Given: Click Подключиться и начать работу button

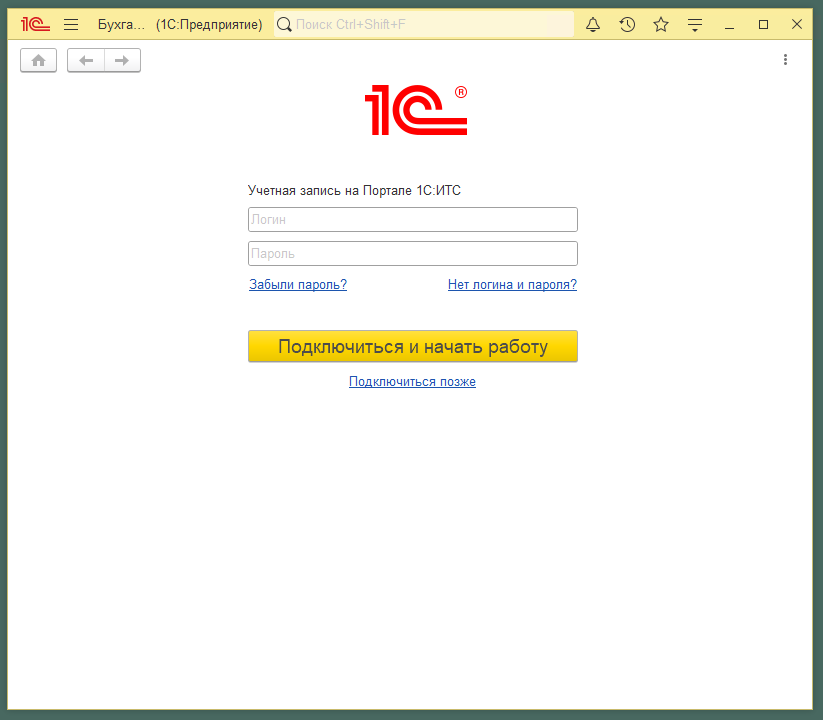Looking at the screenshot, I should click(x=413, y=346).
